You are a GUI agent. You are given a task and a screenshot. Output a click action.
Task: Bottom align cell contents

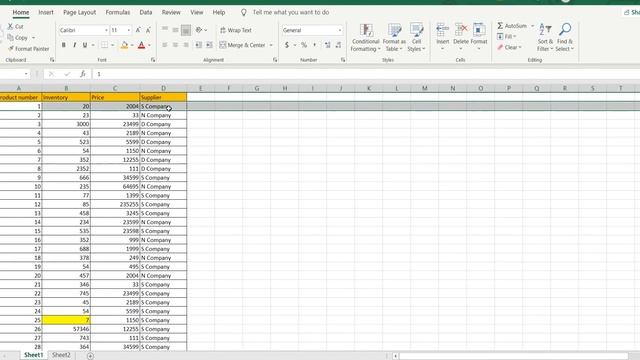click(x=186, y=30)
